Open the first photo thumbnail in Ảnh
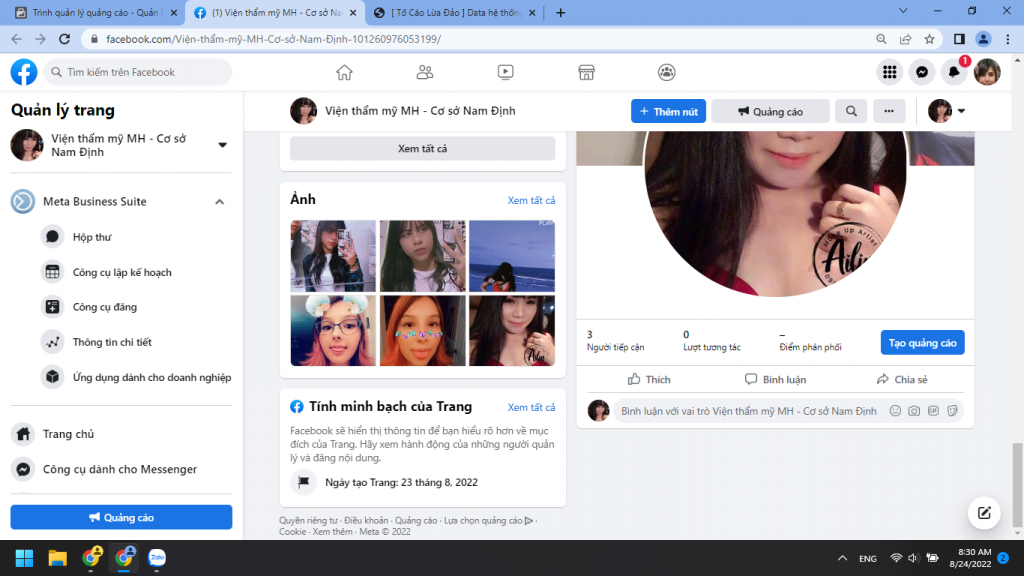The height and width of the screenshot is (576, 1024). click(x=333, y=255)
